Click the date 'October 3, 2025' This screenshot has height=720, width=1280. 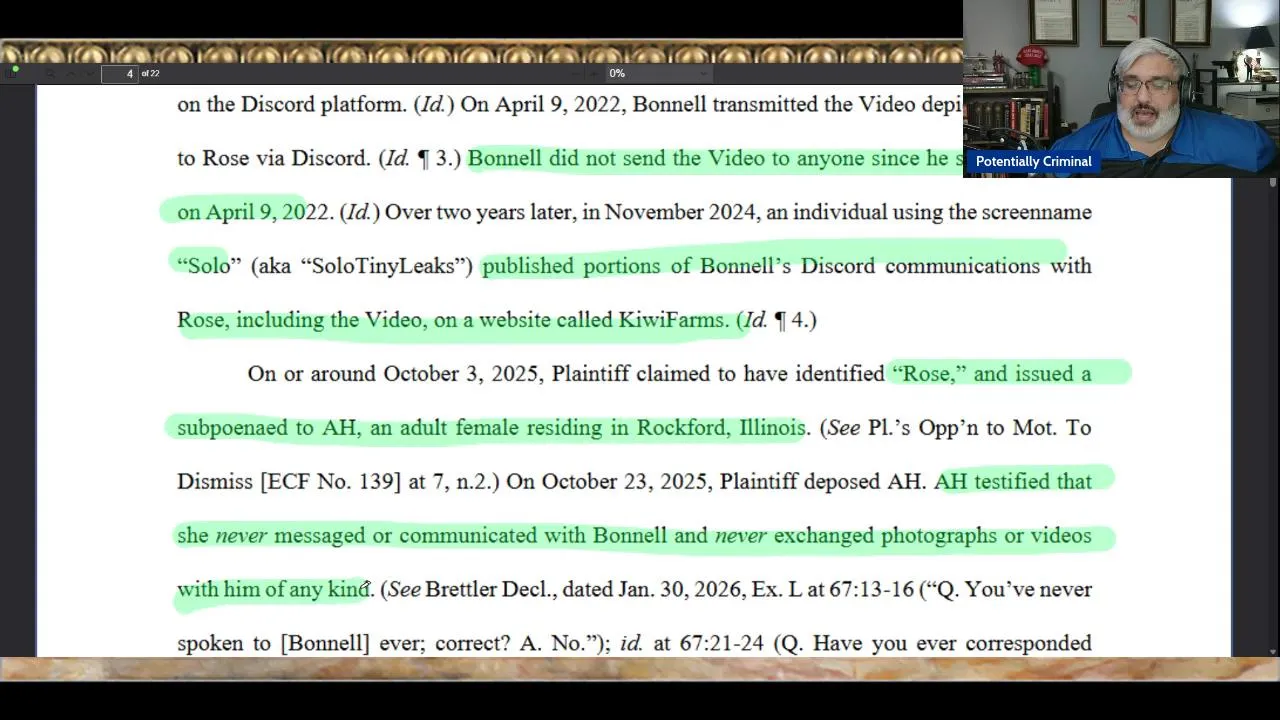464,374
